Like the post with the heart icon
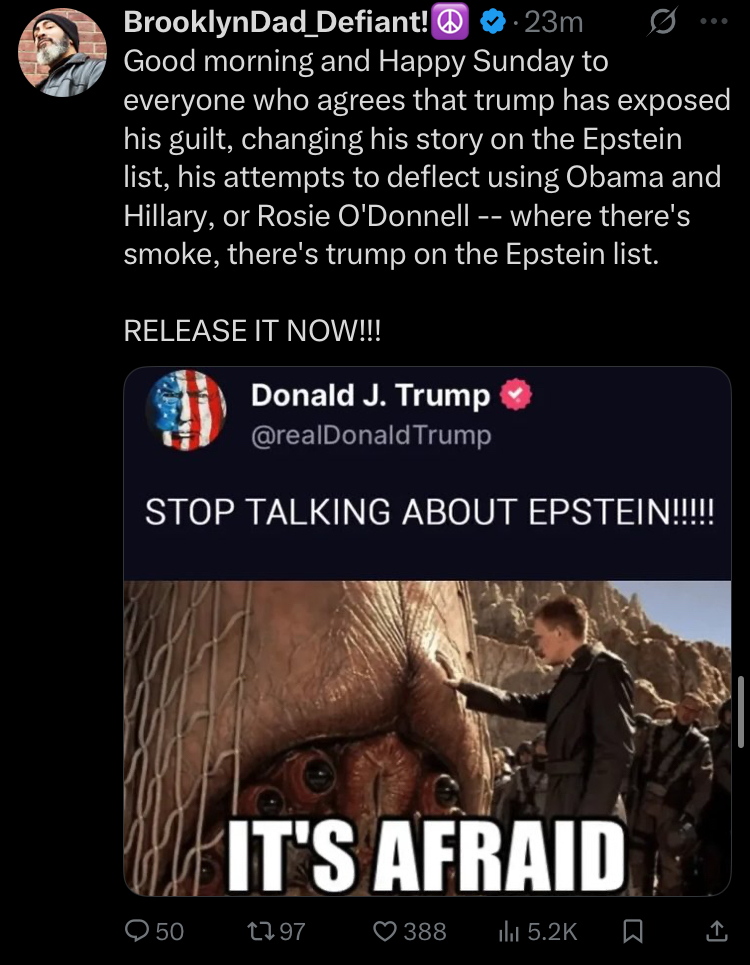 pyautogui.click(x=385, y=931)
